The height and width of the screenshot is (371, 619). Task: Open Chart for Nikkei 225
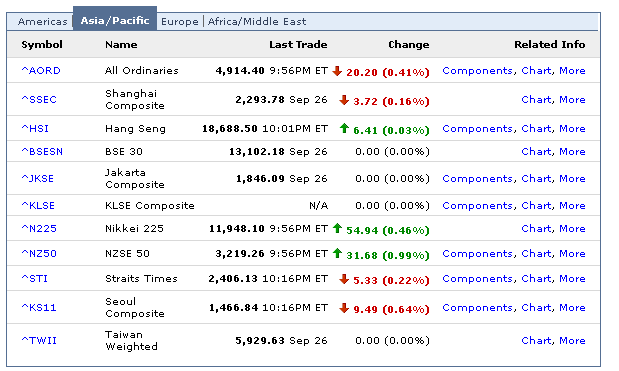tap(536, 229)
